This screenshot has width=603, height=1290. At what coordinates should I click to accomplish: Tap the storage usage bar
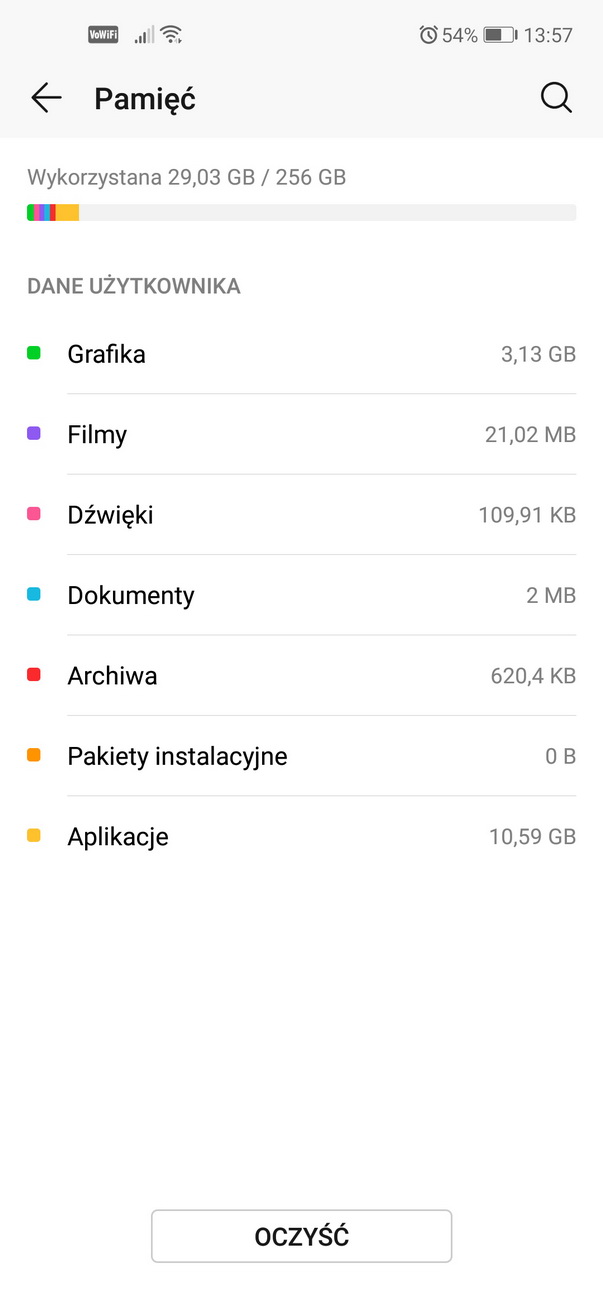tap(301, 212)
